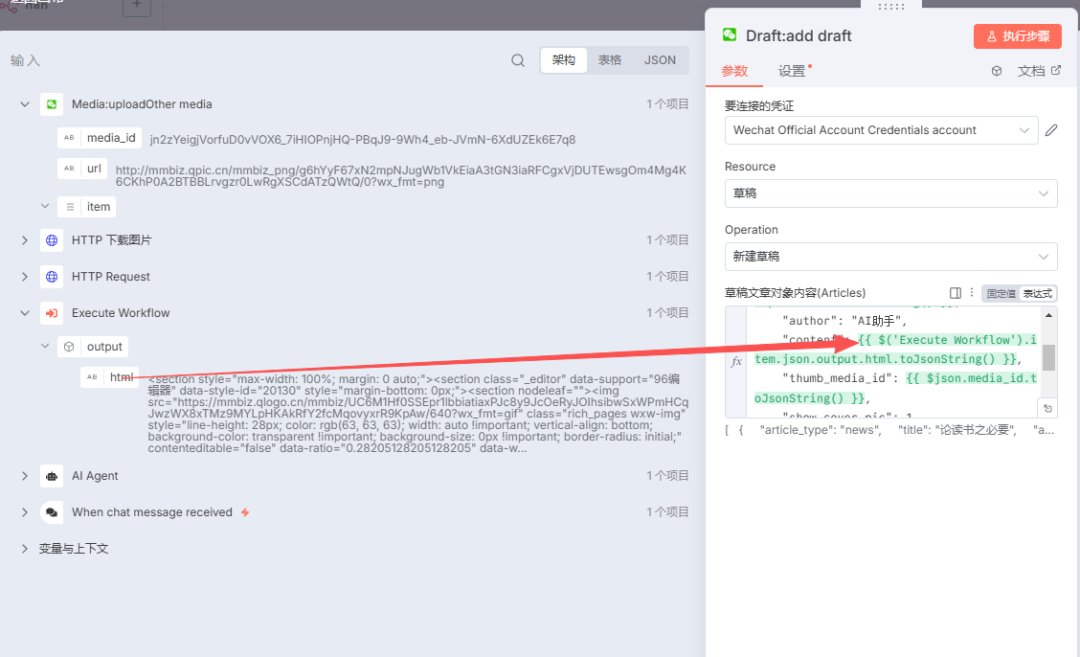
Task: Click the thumb_media_id expression in editor
Action: coord(895,388)
